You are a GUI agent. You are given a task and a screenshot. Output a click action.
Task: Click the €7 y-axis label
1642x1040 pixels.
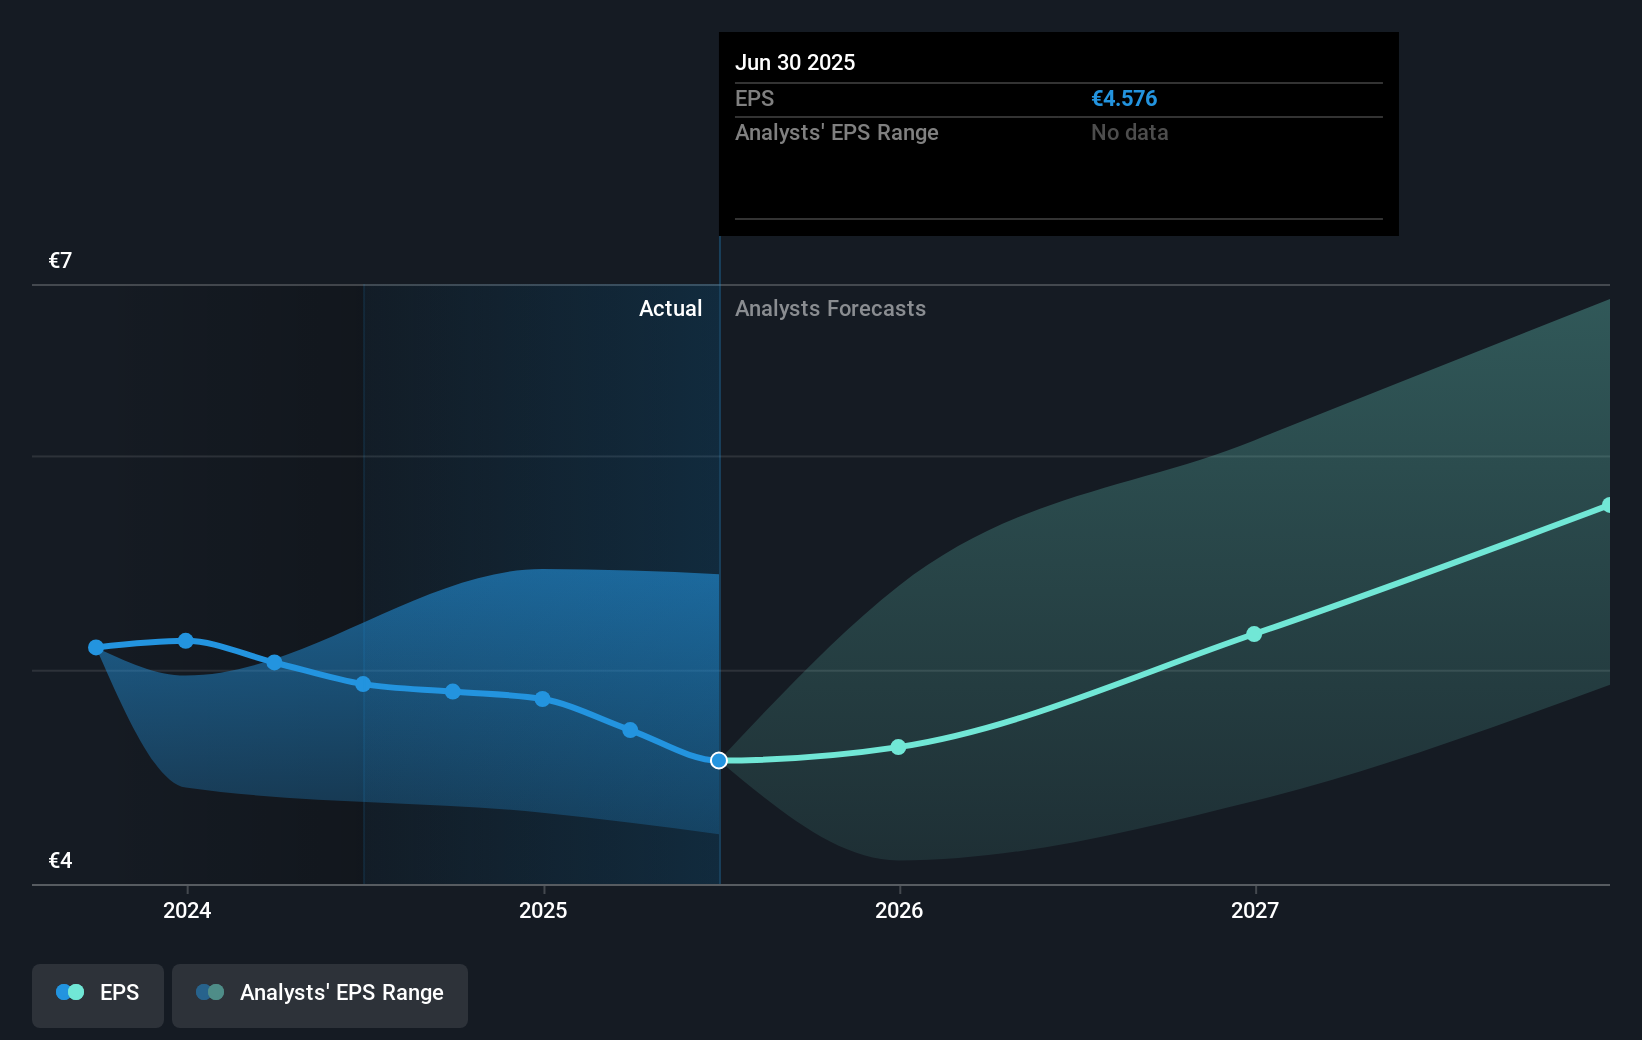tap(60, 261)
